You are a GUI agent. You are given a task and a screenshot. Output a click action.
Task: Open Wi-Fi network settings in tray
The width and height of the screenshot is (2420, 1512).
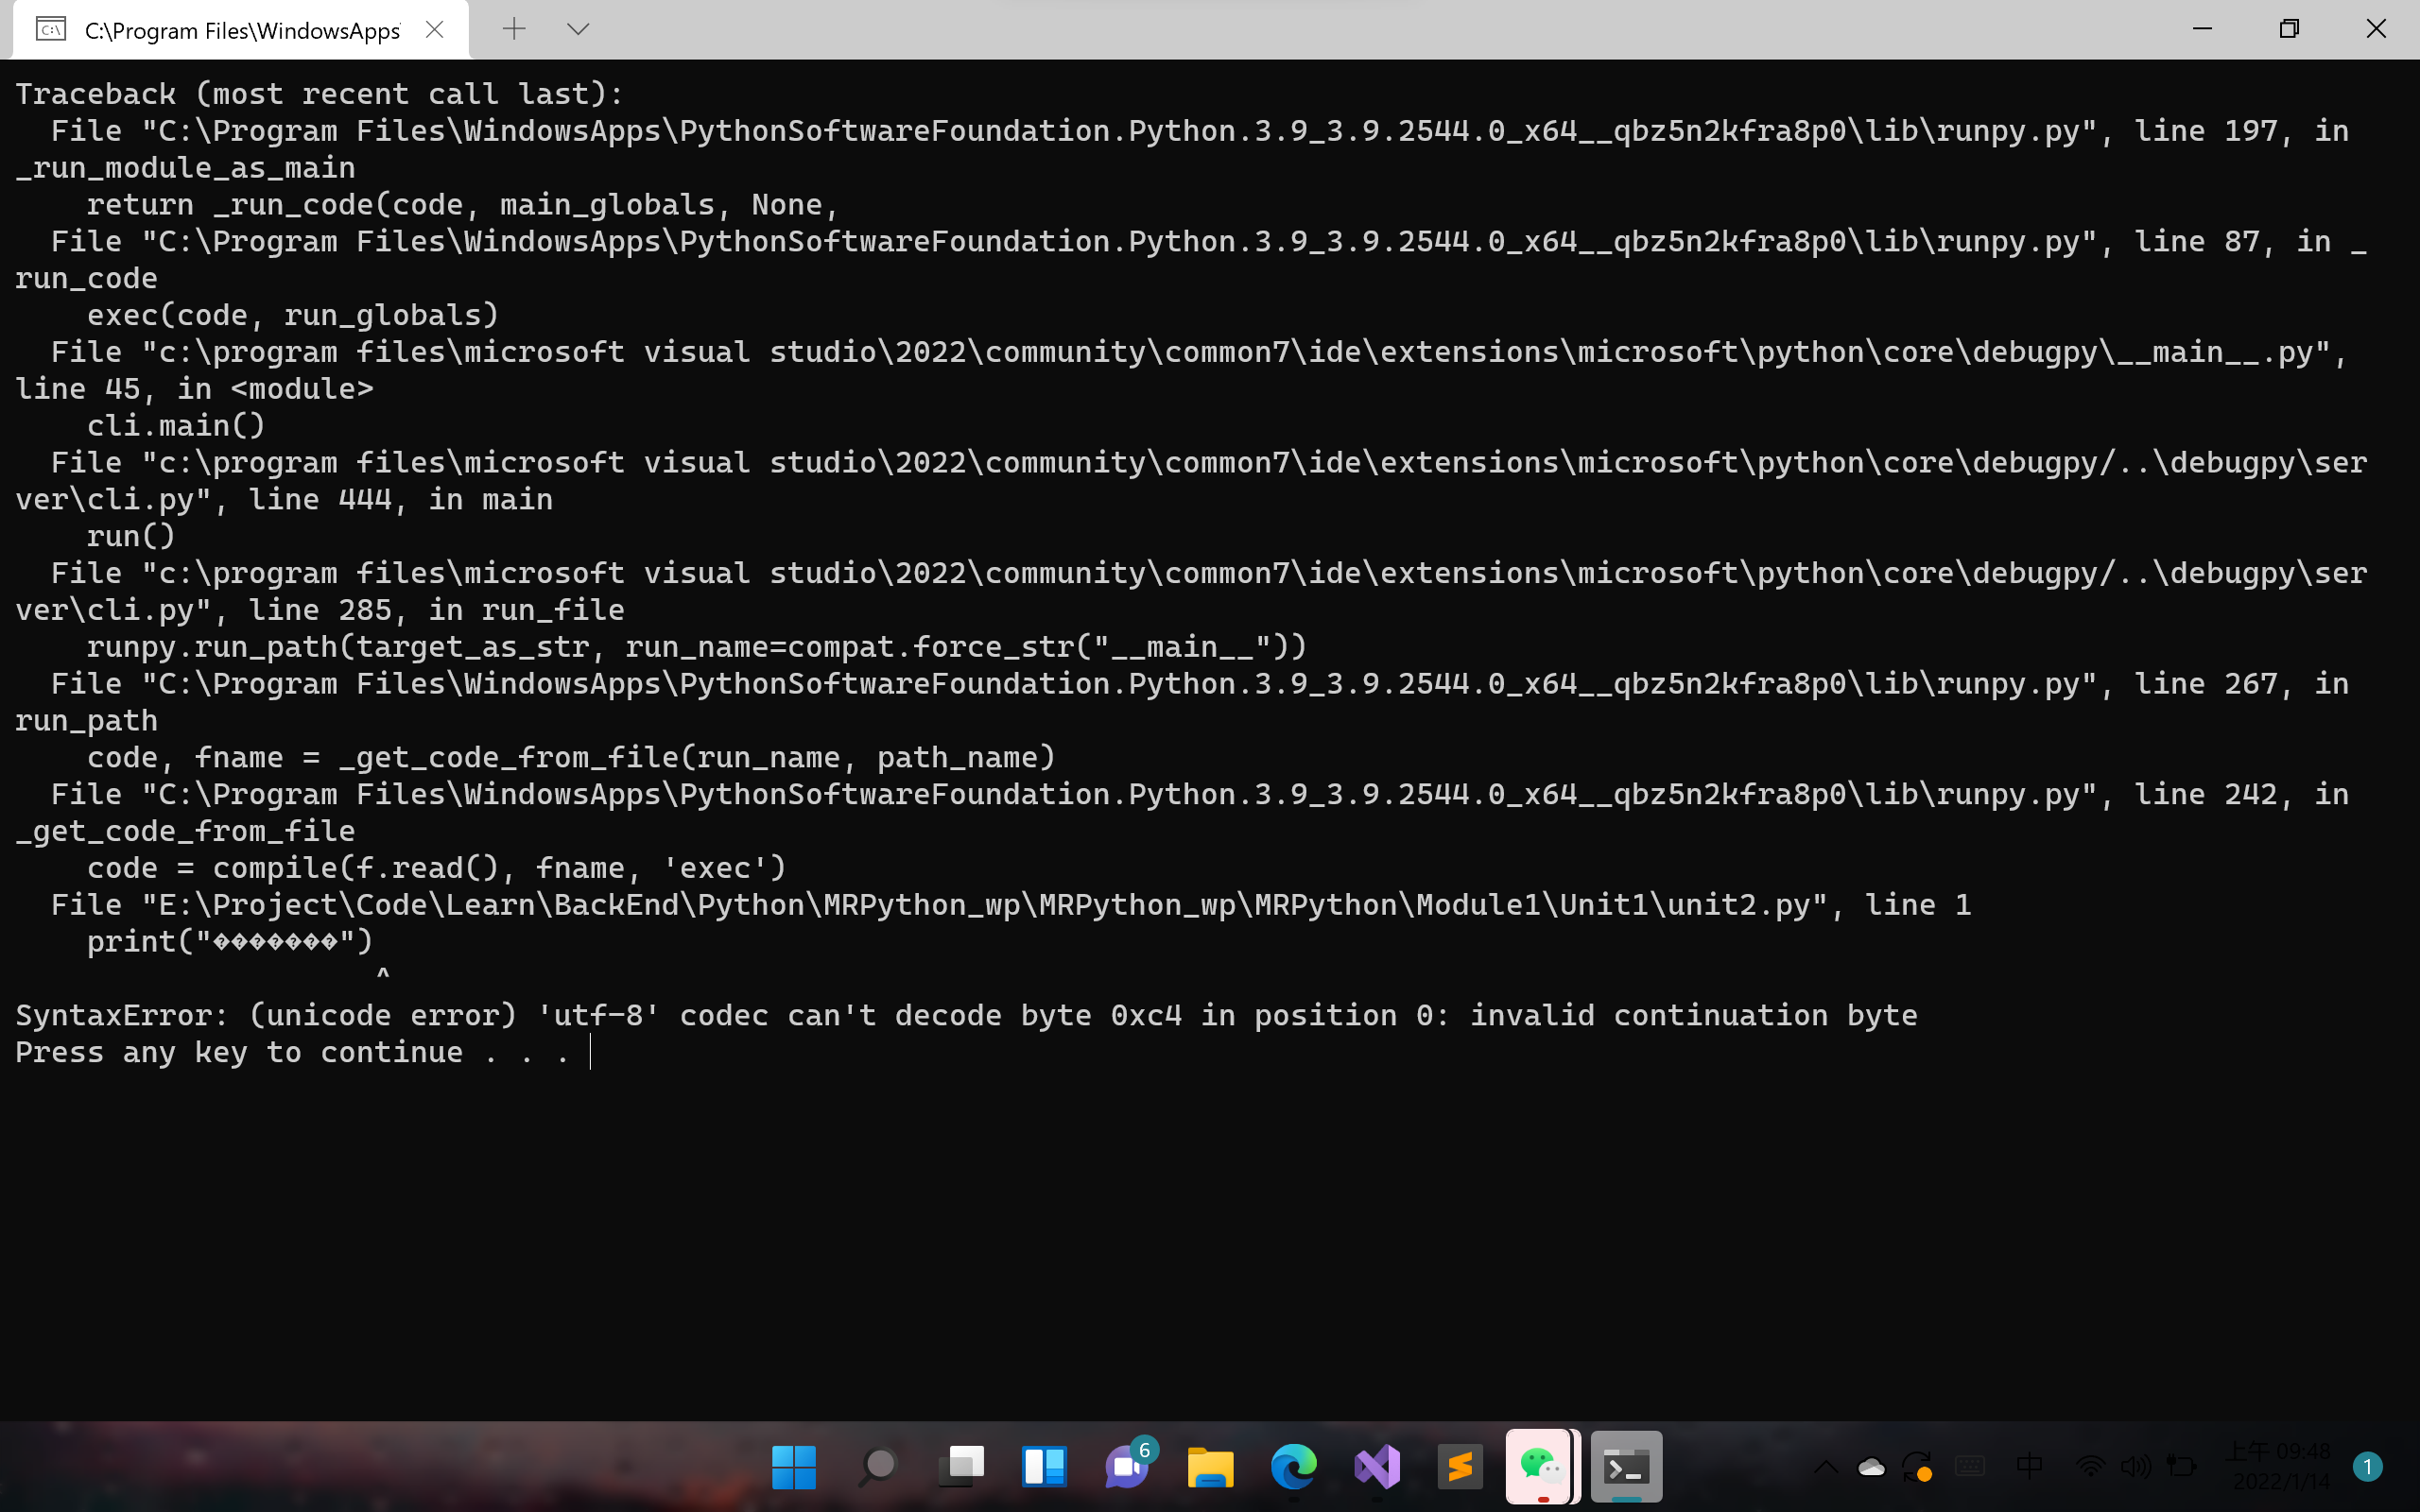point(2090,1467)
